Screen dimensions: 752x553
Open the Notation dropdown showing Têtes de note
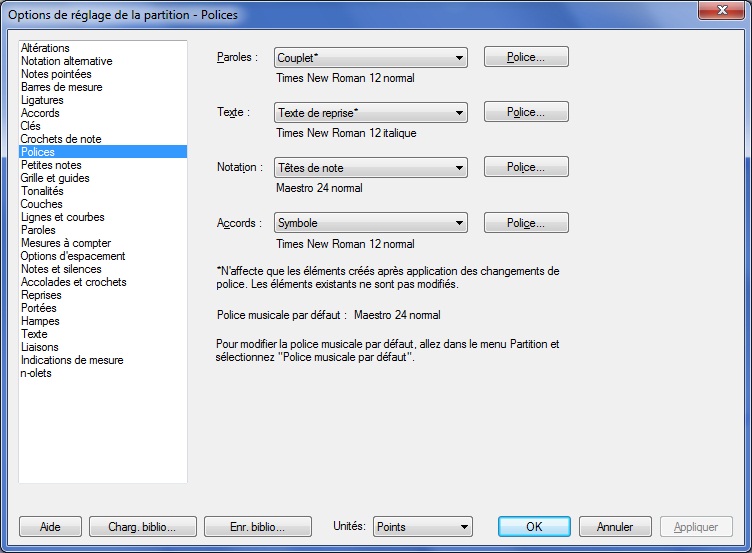point(371,168)
